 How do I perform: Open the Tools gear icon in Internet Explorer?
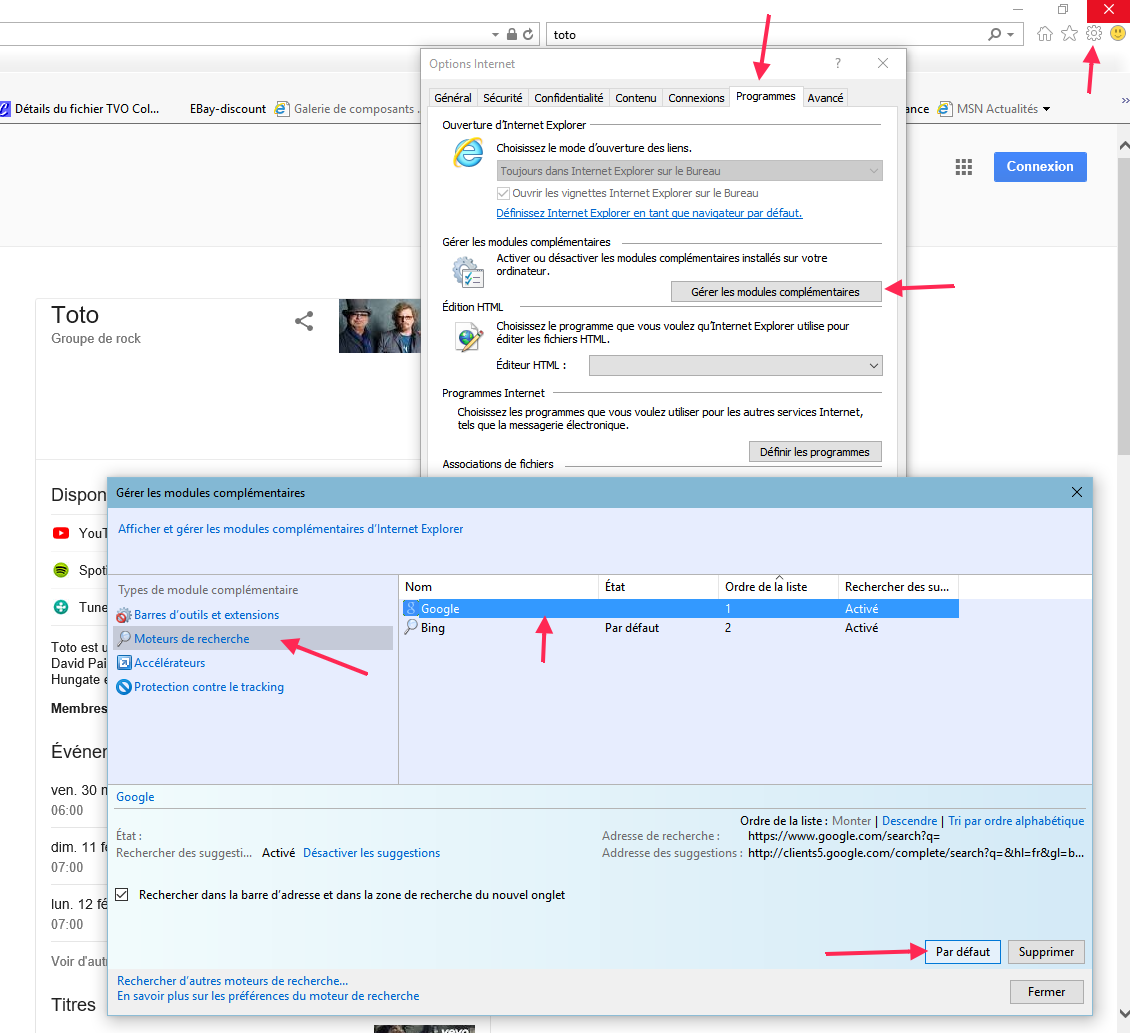(x=1093, y=33)
